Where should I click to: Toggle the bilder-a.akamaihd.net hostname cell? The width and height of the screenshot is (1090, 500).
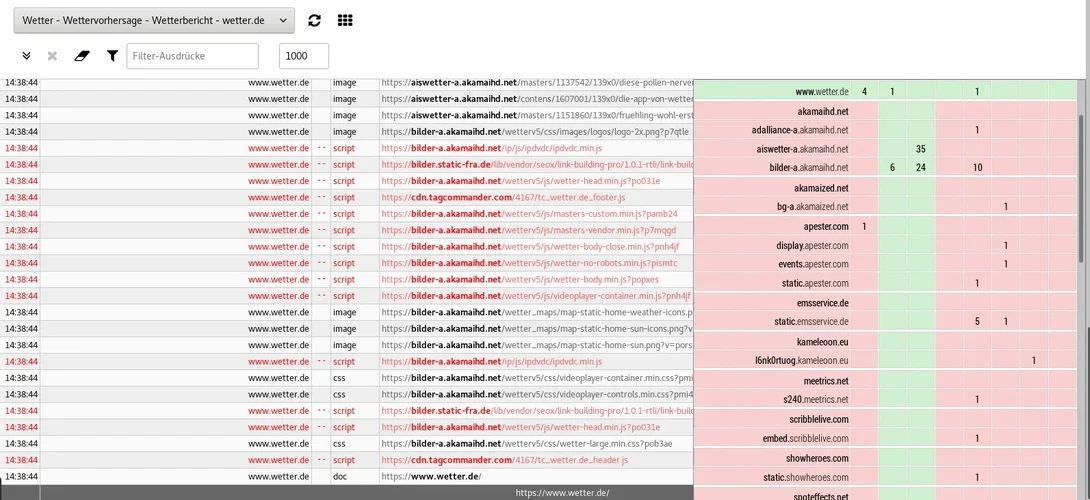coord(772,168)
